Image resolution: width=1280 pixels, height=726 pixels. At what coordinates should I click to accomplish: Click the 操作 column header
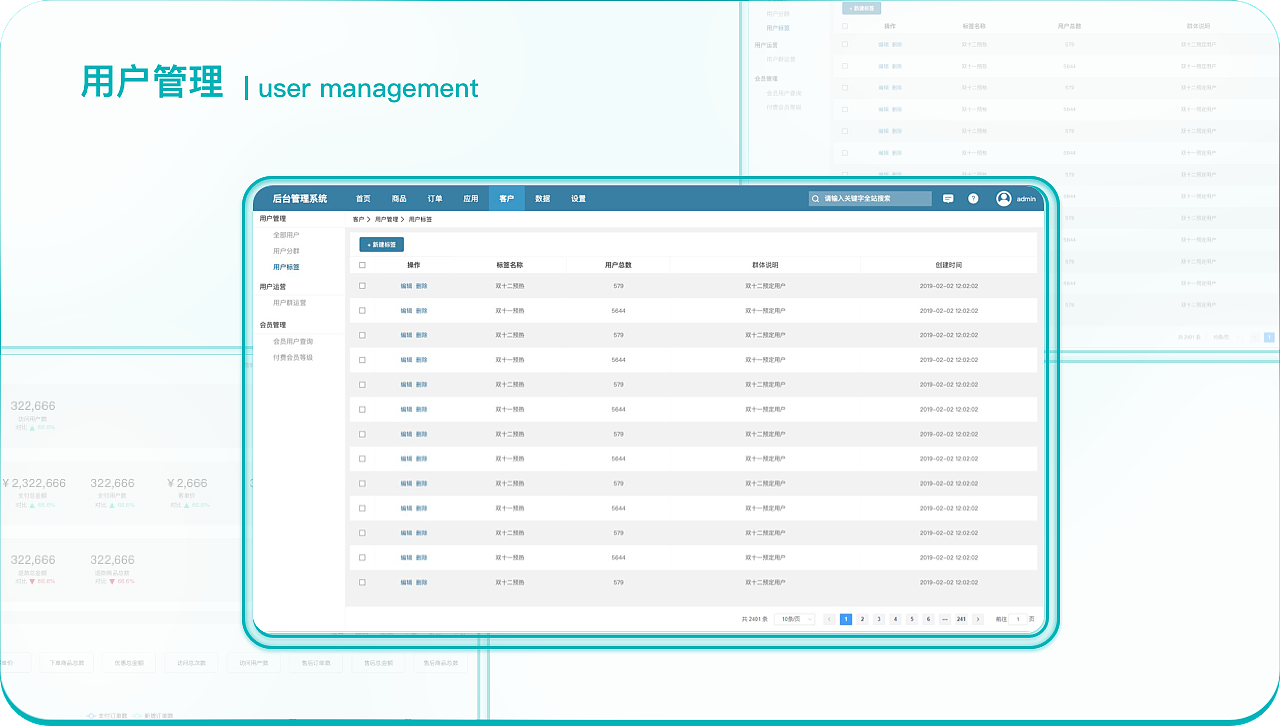tap(414, 265)
